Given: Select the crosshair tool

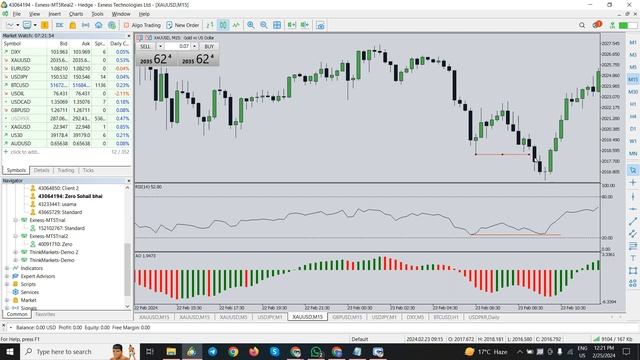Looking at the screenshot, I should (x=633, y=182).
